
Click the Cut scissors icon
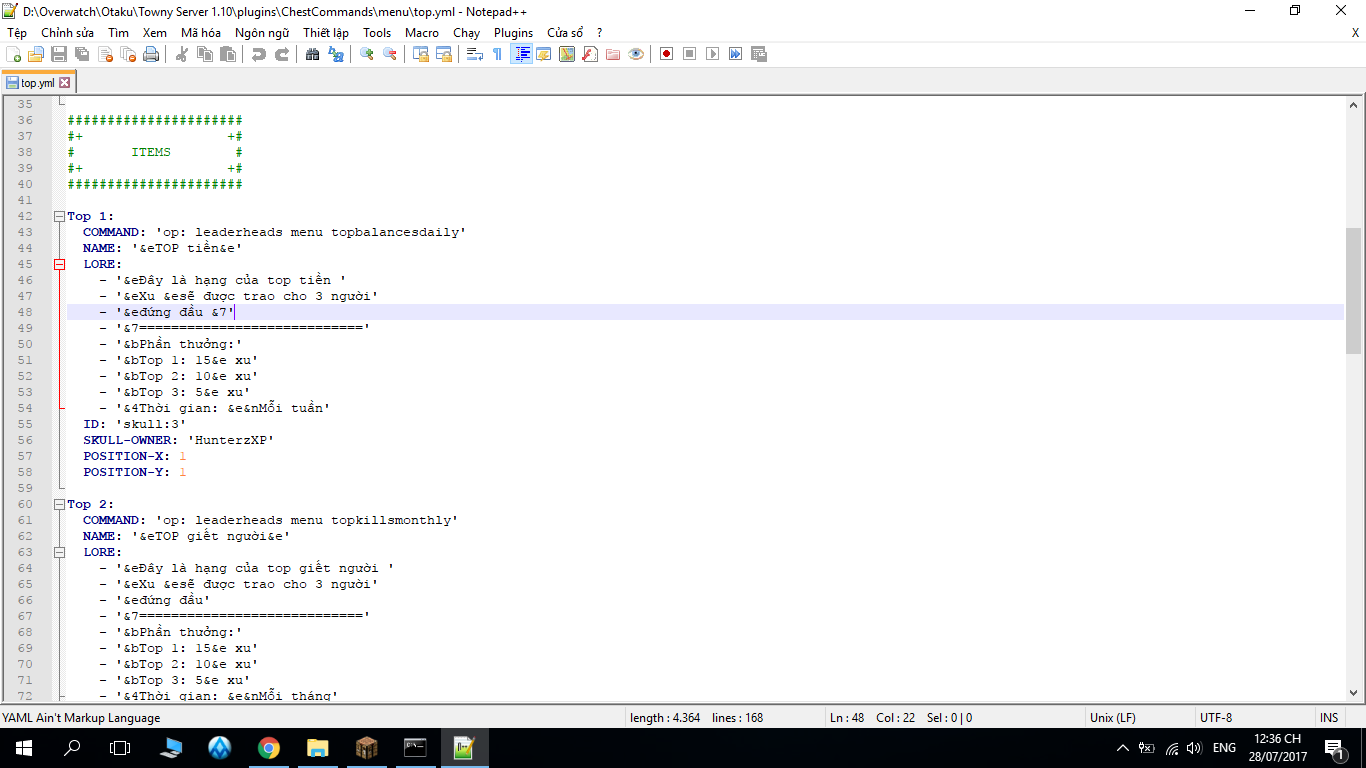click(x=182, y=54)
